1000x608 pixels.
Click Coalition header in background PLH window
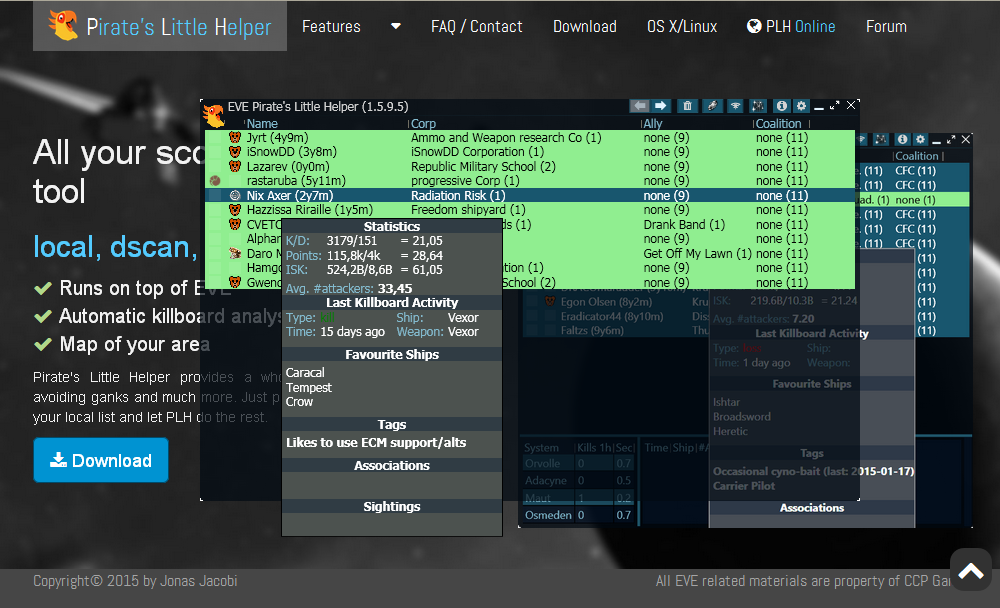[x=917, y=156]
